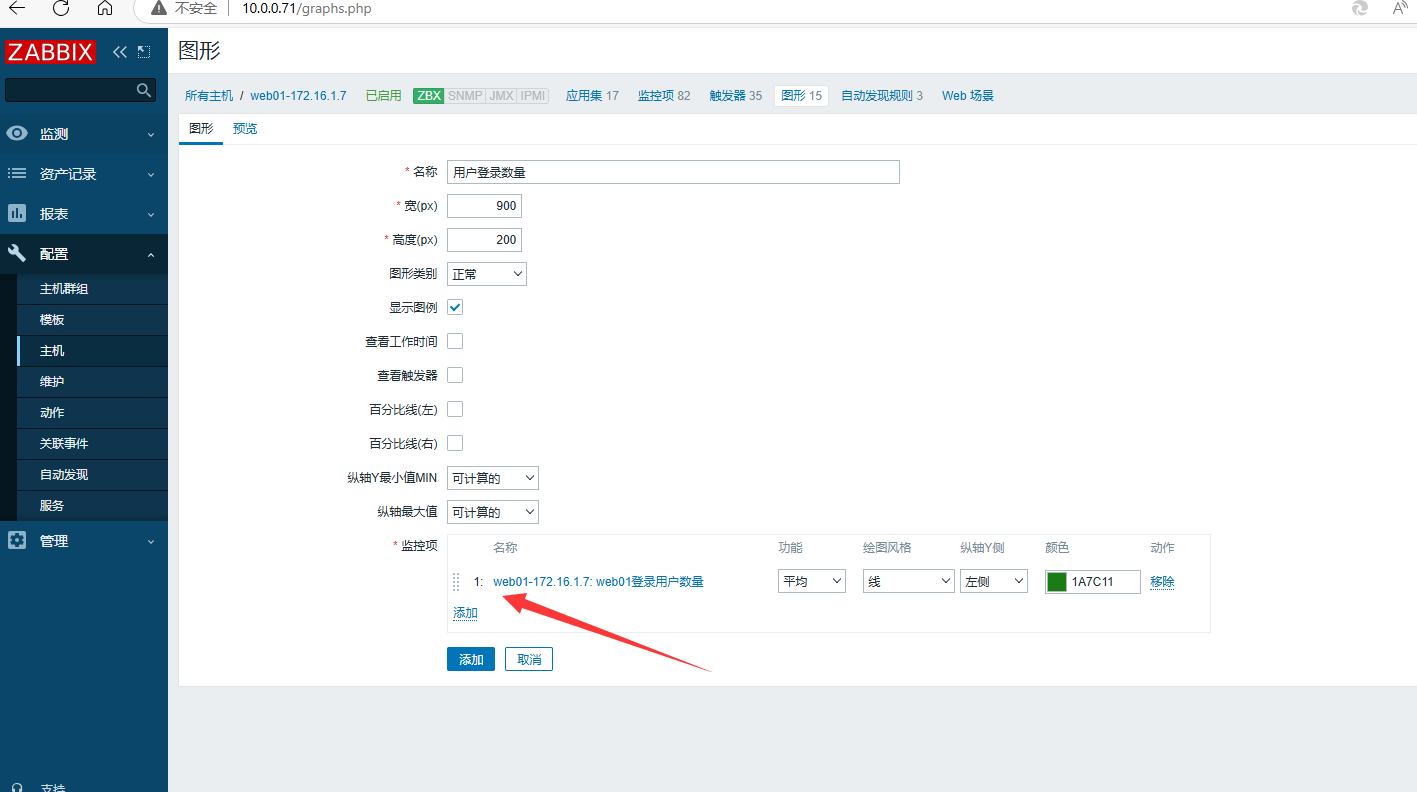Click read-aloud icon in address bar
Screen dimensions: 1417x792
click(1400, 8)
